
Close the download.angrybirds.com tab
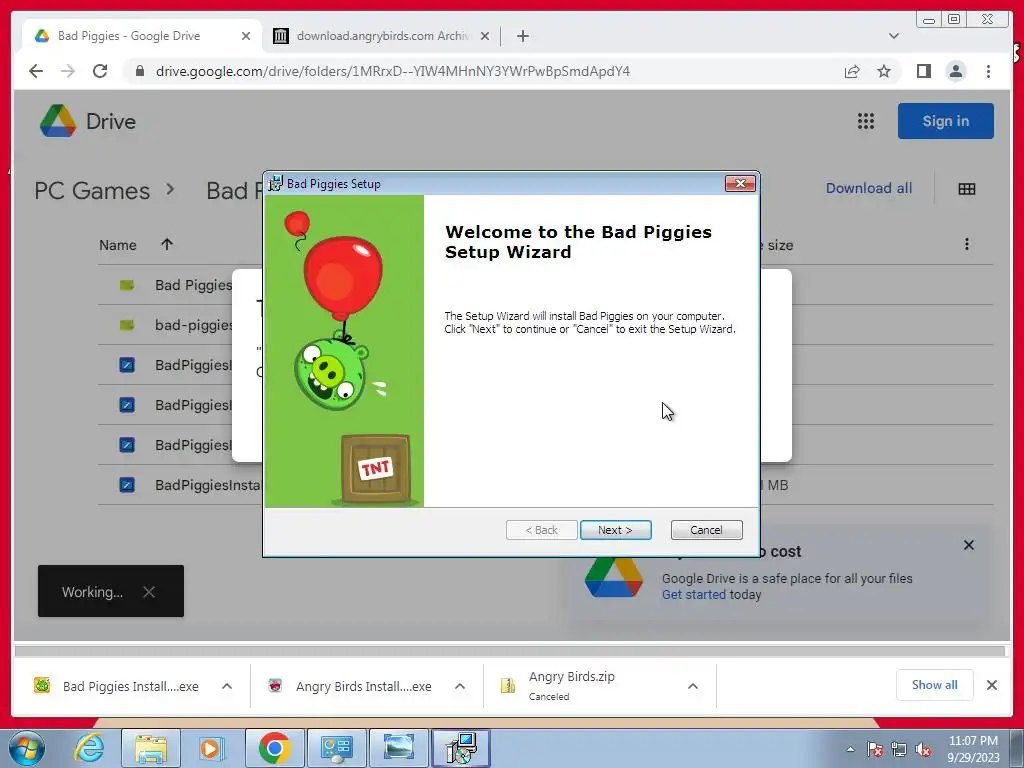[x=485, y=36]
